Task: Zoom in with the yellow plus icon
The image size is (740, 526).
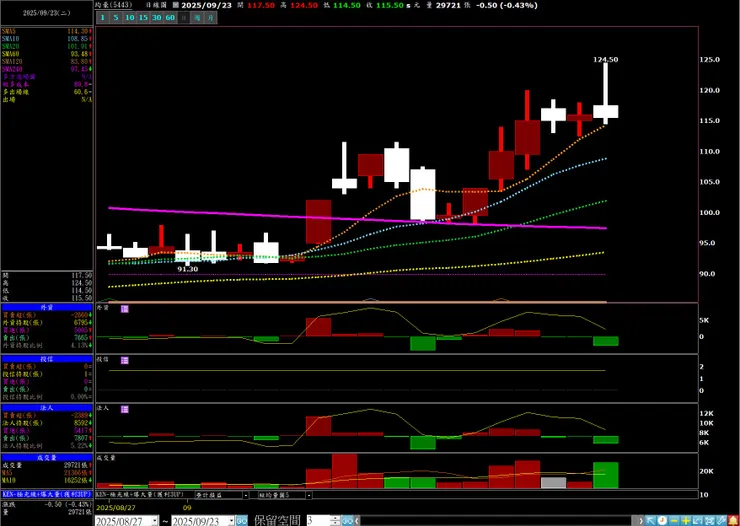Action: 686,521
